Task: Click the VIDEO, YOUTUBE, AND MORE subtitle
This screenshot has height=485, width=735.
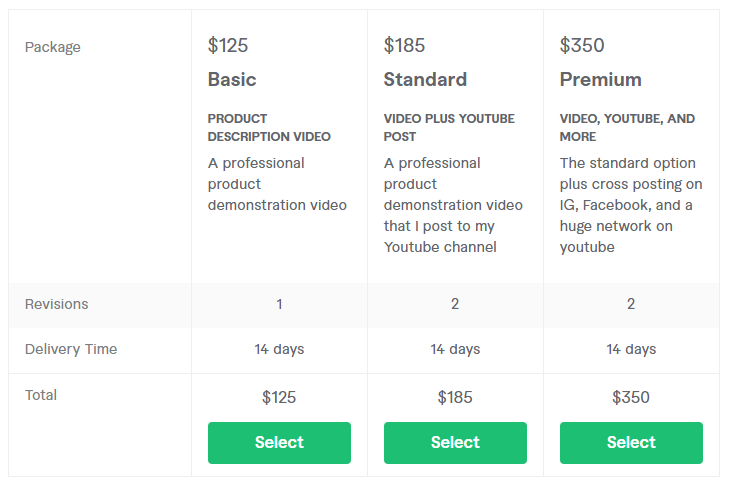Action: [x=627, y=127]
